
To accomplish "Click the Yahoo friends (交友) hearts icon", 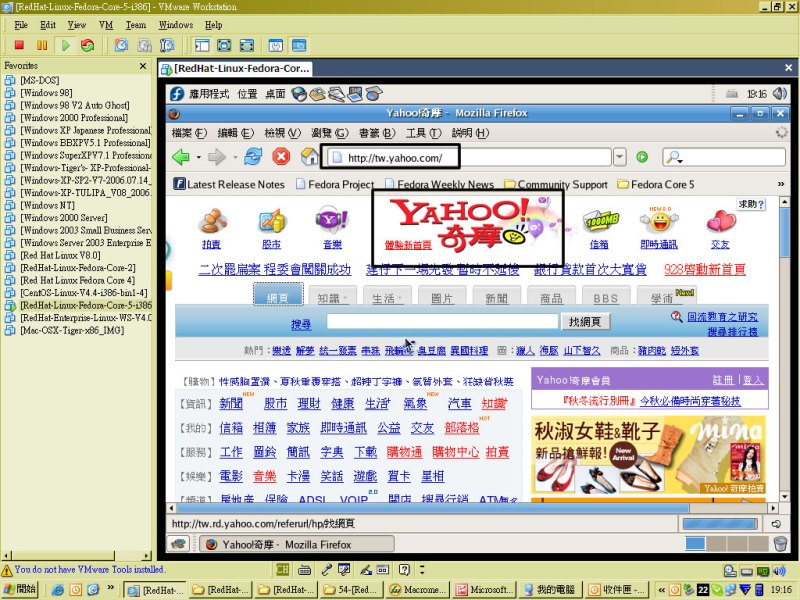I will (720, 221).
